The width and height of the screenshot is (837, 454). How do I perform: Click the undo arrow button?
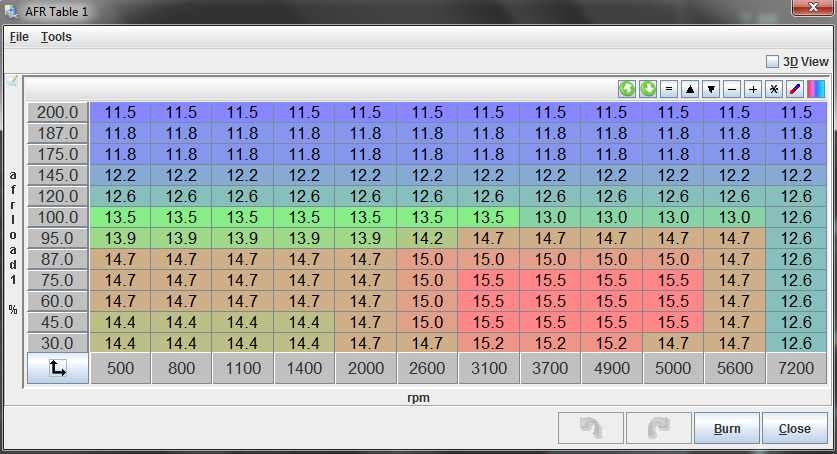[x=591, y=428]
